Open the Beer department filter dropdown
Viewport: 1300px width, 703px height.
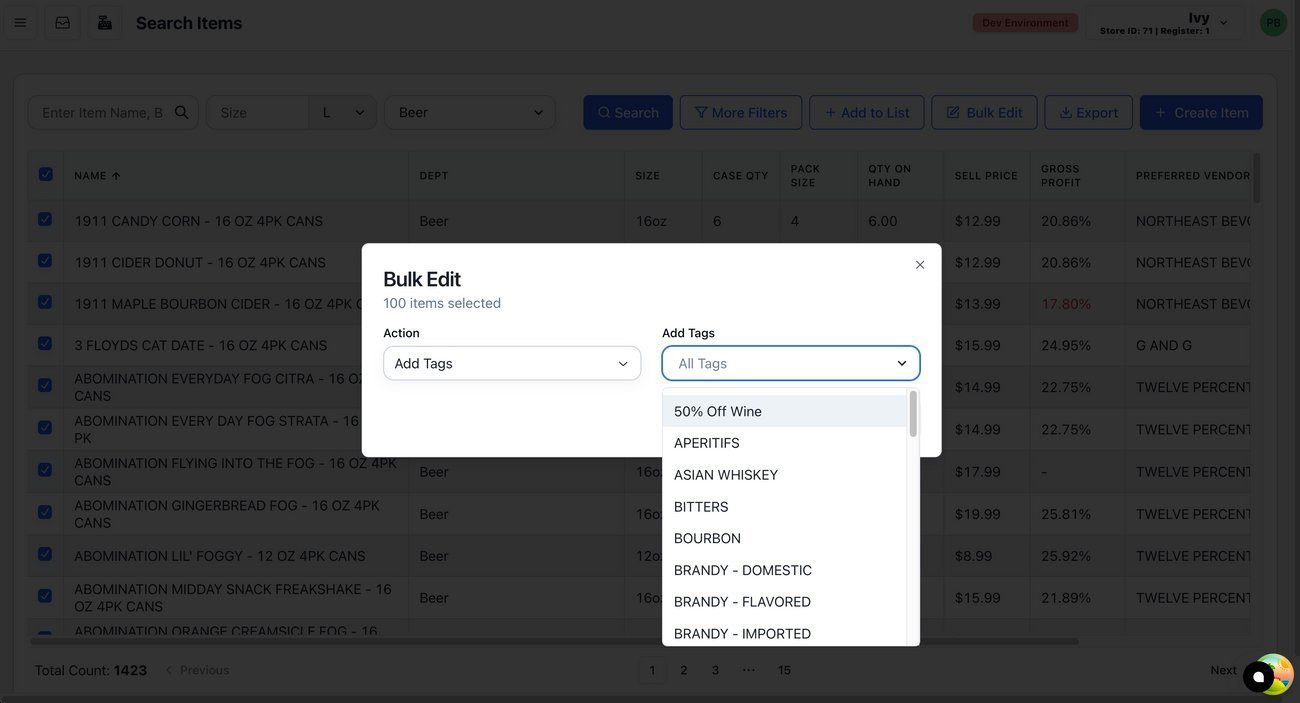(x=470, y=113)
